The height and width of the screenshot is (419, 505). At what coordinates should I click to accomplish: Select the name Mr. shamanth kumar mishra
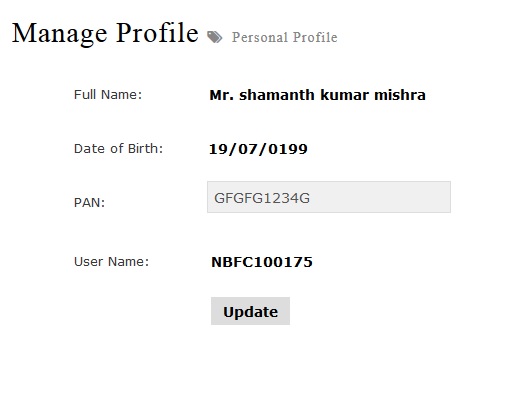coord(317,95)
